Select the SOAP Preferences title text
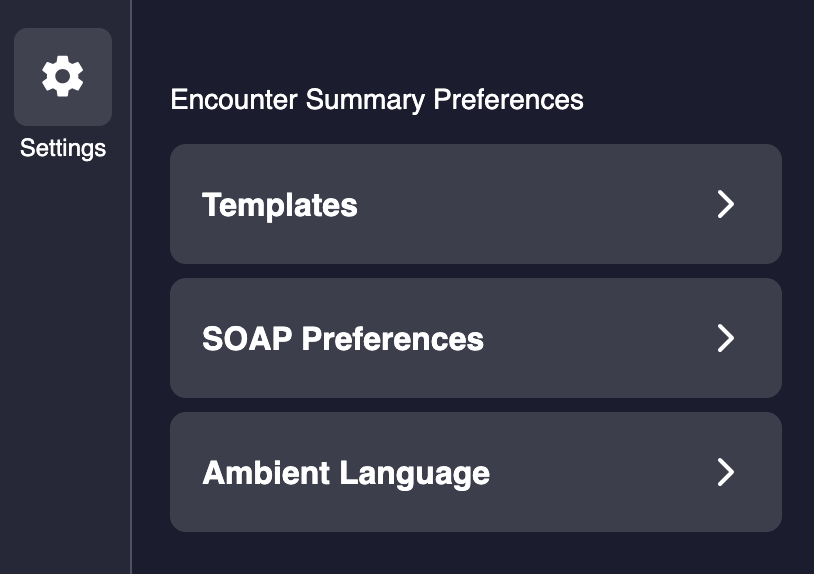Viewport: 814px width, 574px height. click(343, 339)
